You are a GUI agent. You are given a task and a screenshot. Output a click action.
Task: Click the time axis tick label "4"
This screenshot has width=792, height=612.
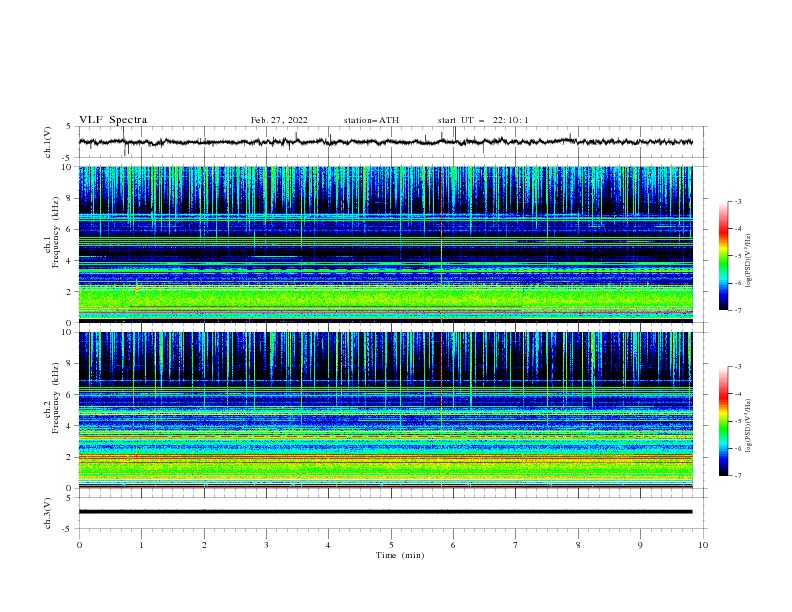(329, 545)
